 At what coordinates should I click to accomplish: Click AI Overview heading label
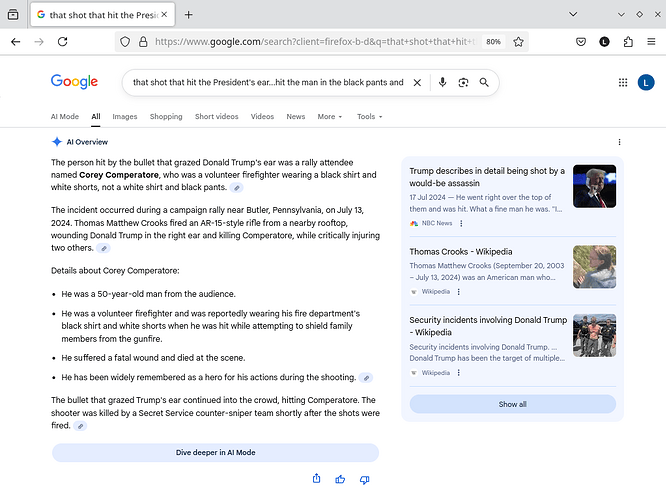click(x=87, y=142)
